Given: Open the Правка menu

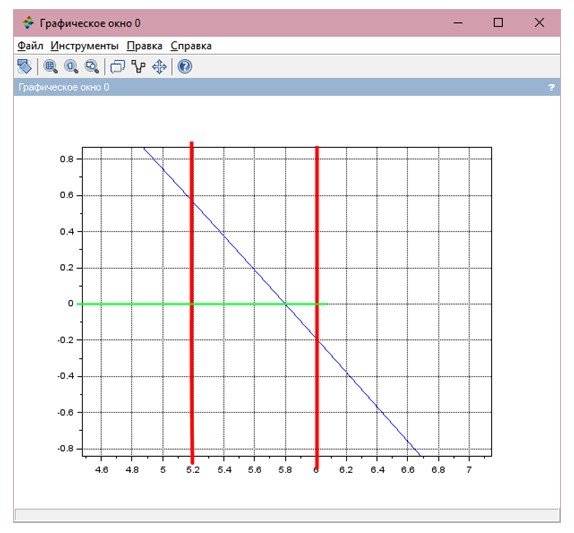Looking at the screenshot, I should [145, 46].
